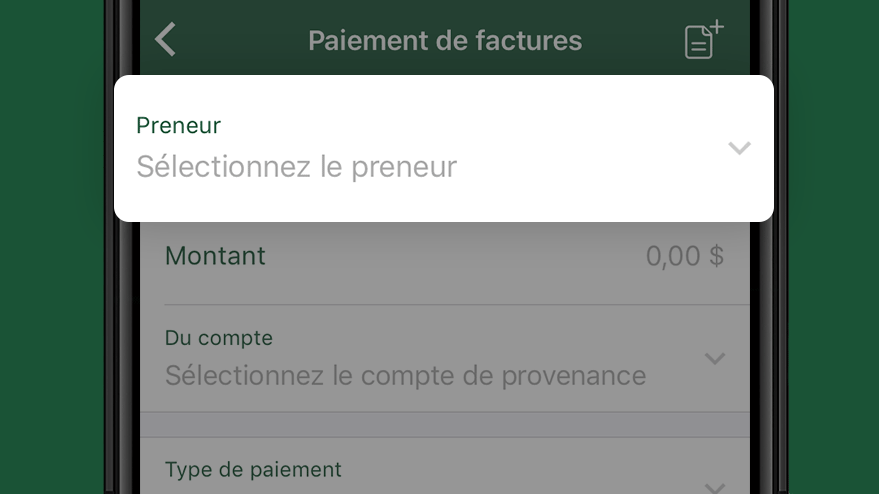
Task: Go back using the left chevron arrow
Action: [x=165, y=39]
